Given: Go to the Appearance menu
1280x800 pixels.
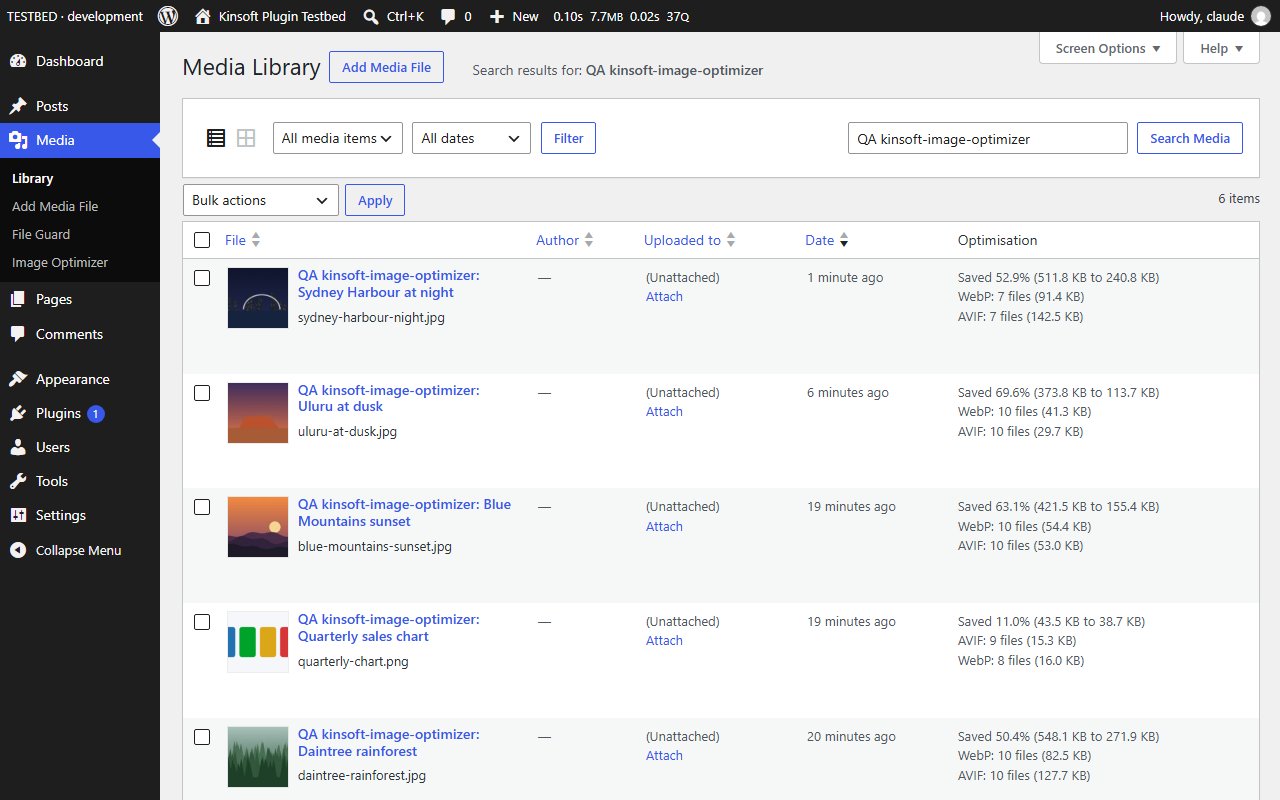Looking at the screenshot, I should 80,379.
